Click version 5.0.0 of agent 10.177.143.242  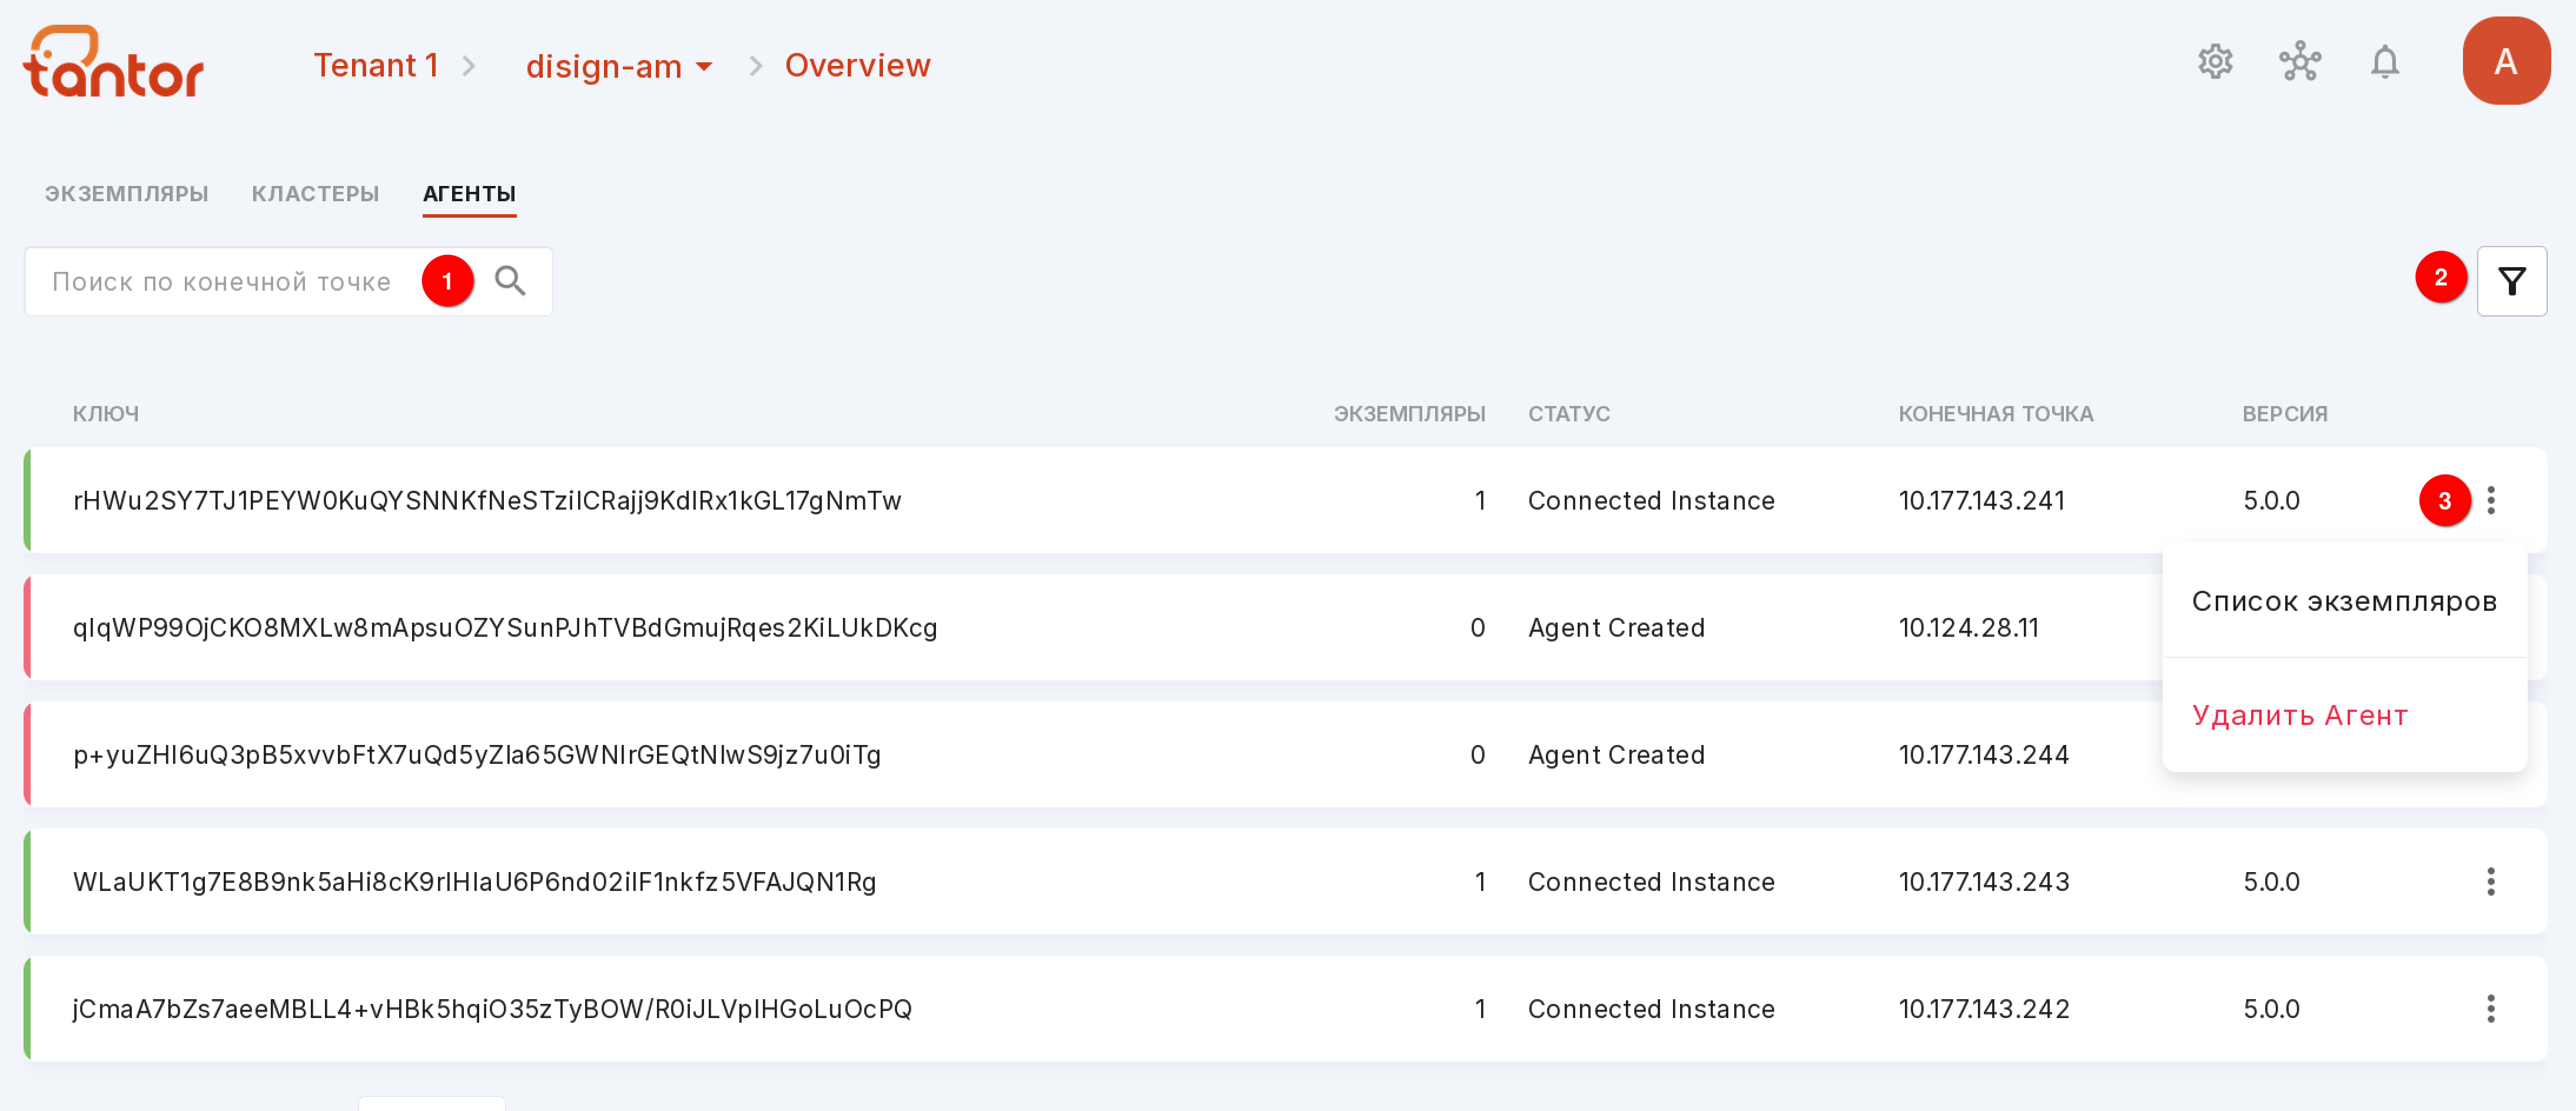tap(2271, 1008)
